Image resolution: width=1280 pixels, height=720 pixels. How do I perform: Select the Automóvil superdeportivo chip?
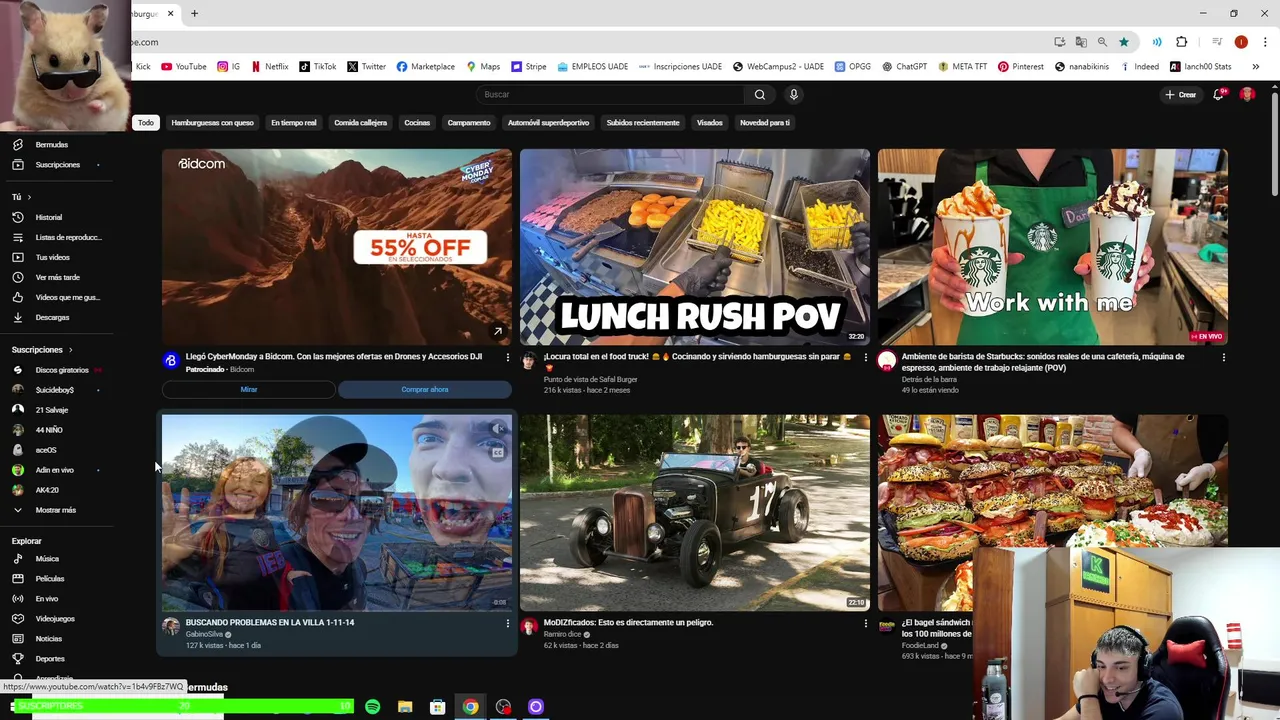tap(548, 123)
